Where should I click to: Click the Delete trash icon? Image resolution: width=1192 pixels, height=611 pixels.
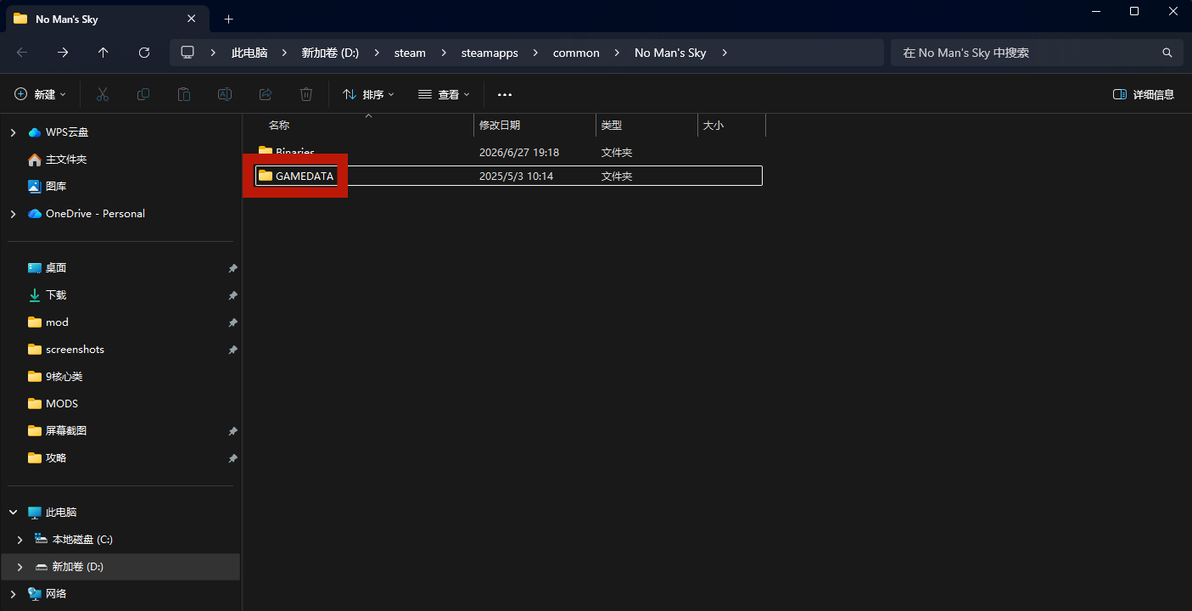click(x=306, y=94)
